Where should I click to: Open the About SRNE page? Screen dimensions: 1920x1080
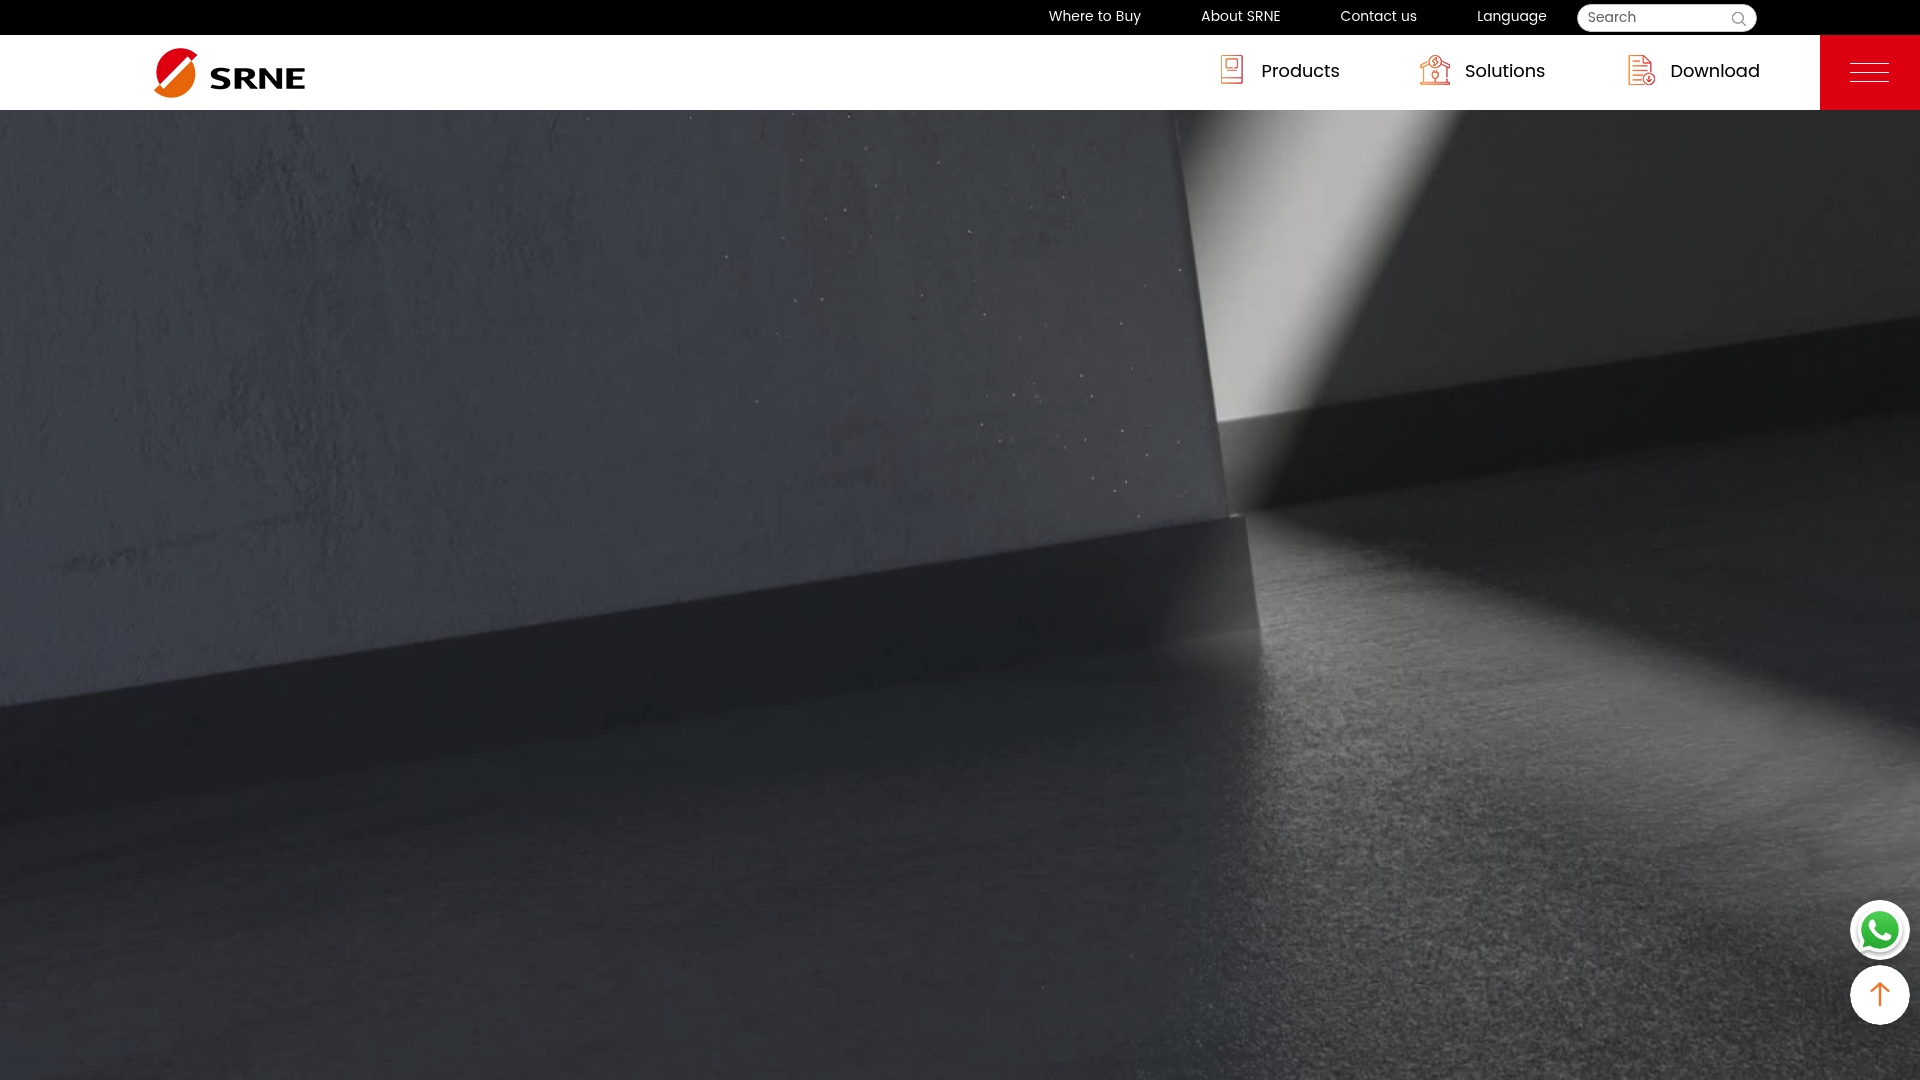pyautogui.click(x=1240, y=17)
